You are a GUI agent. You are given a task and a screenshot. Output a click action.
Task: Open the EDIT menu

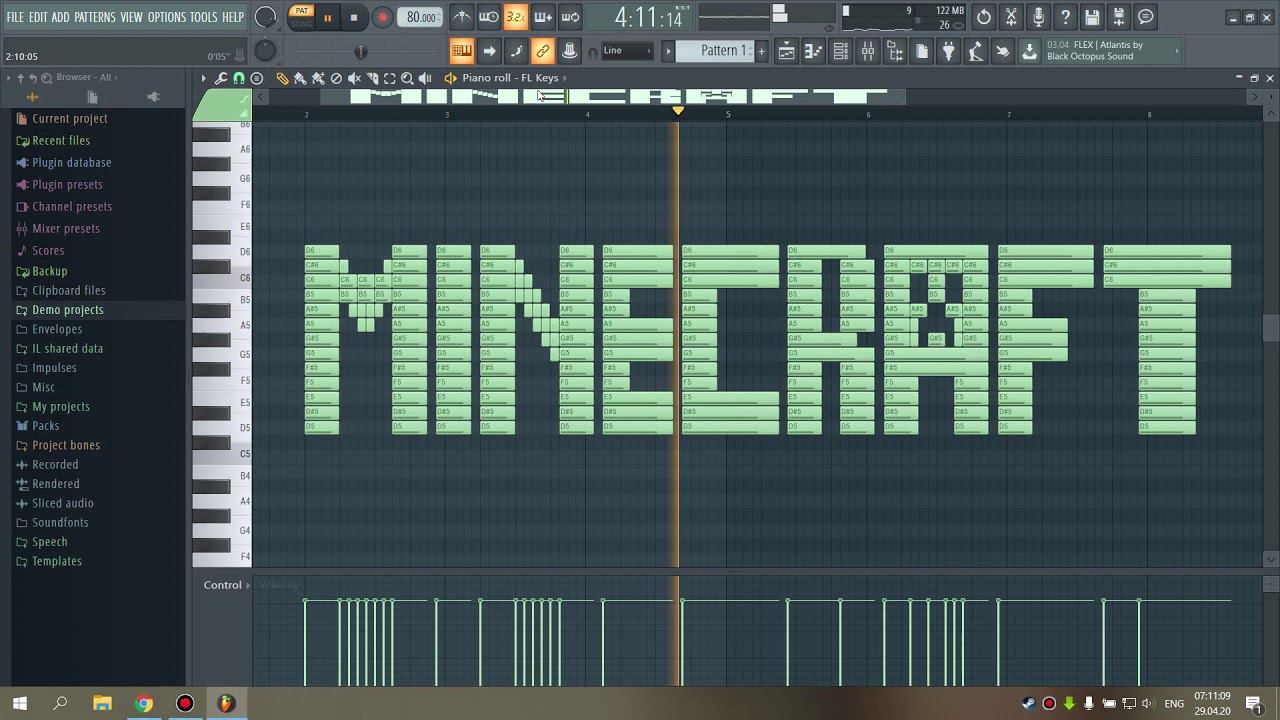tap(38, 17)
